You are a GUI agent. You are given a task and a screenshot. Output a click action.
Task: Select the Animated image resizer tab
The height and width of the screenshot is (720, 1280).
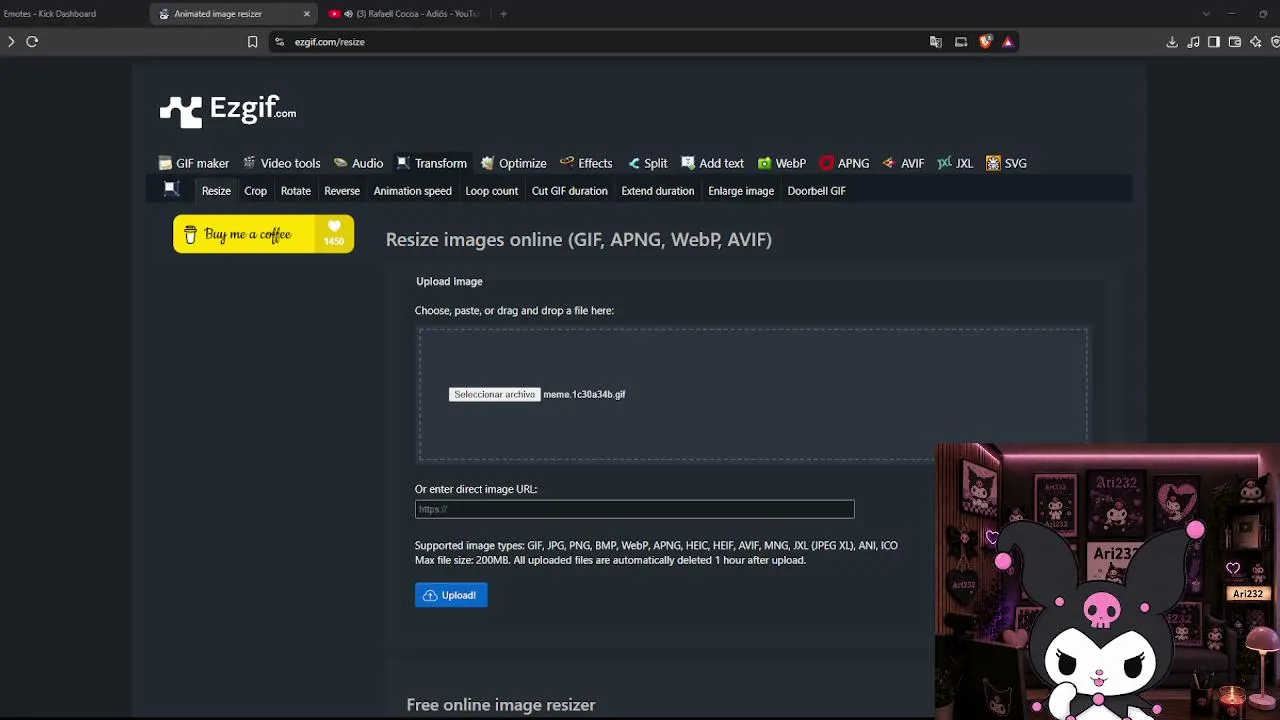point(235,14)
